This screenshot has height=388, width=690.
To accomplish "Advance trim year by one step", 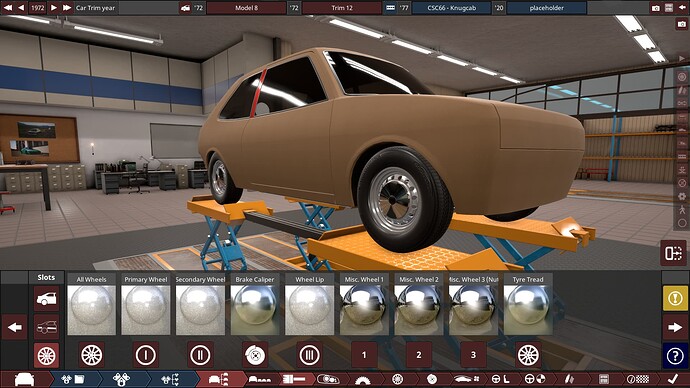I will coord(54,8).
